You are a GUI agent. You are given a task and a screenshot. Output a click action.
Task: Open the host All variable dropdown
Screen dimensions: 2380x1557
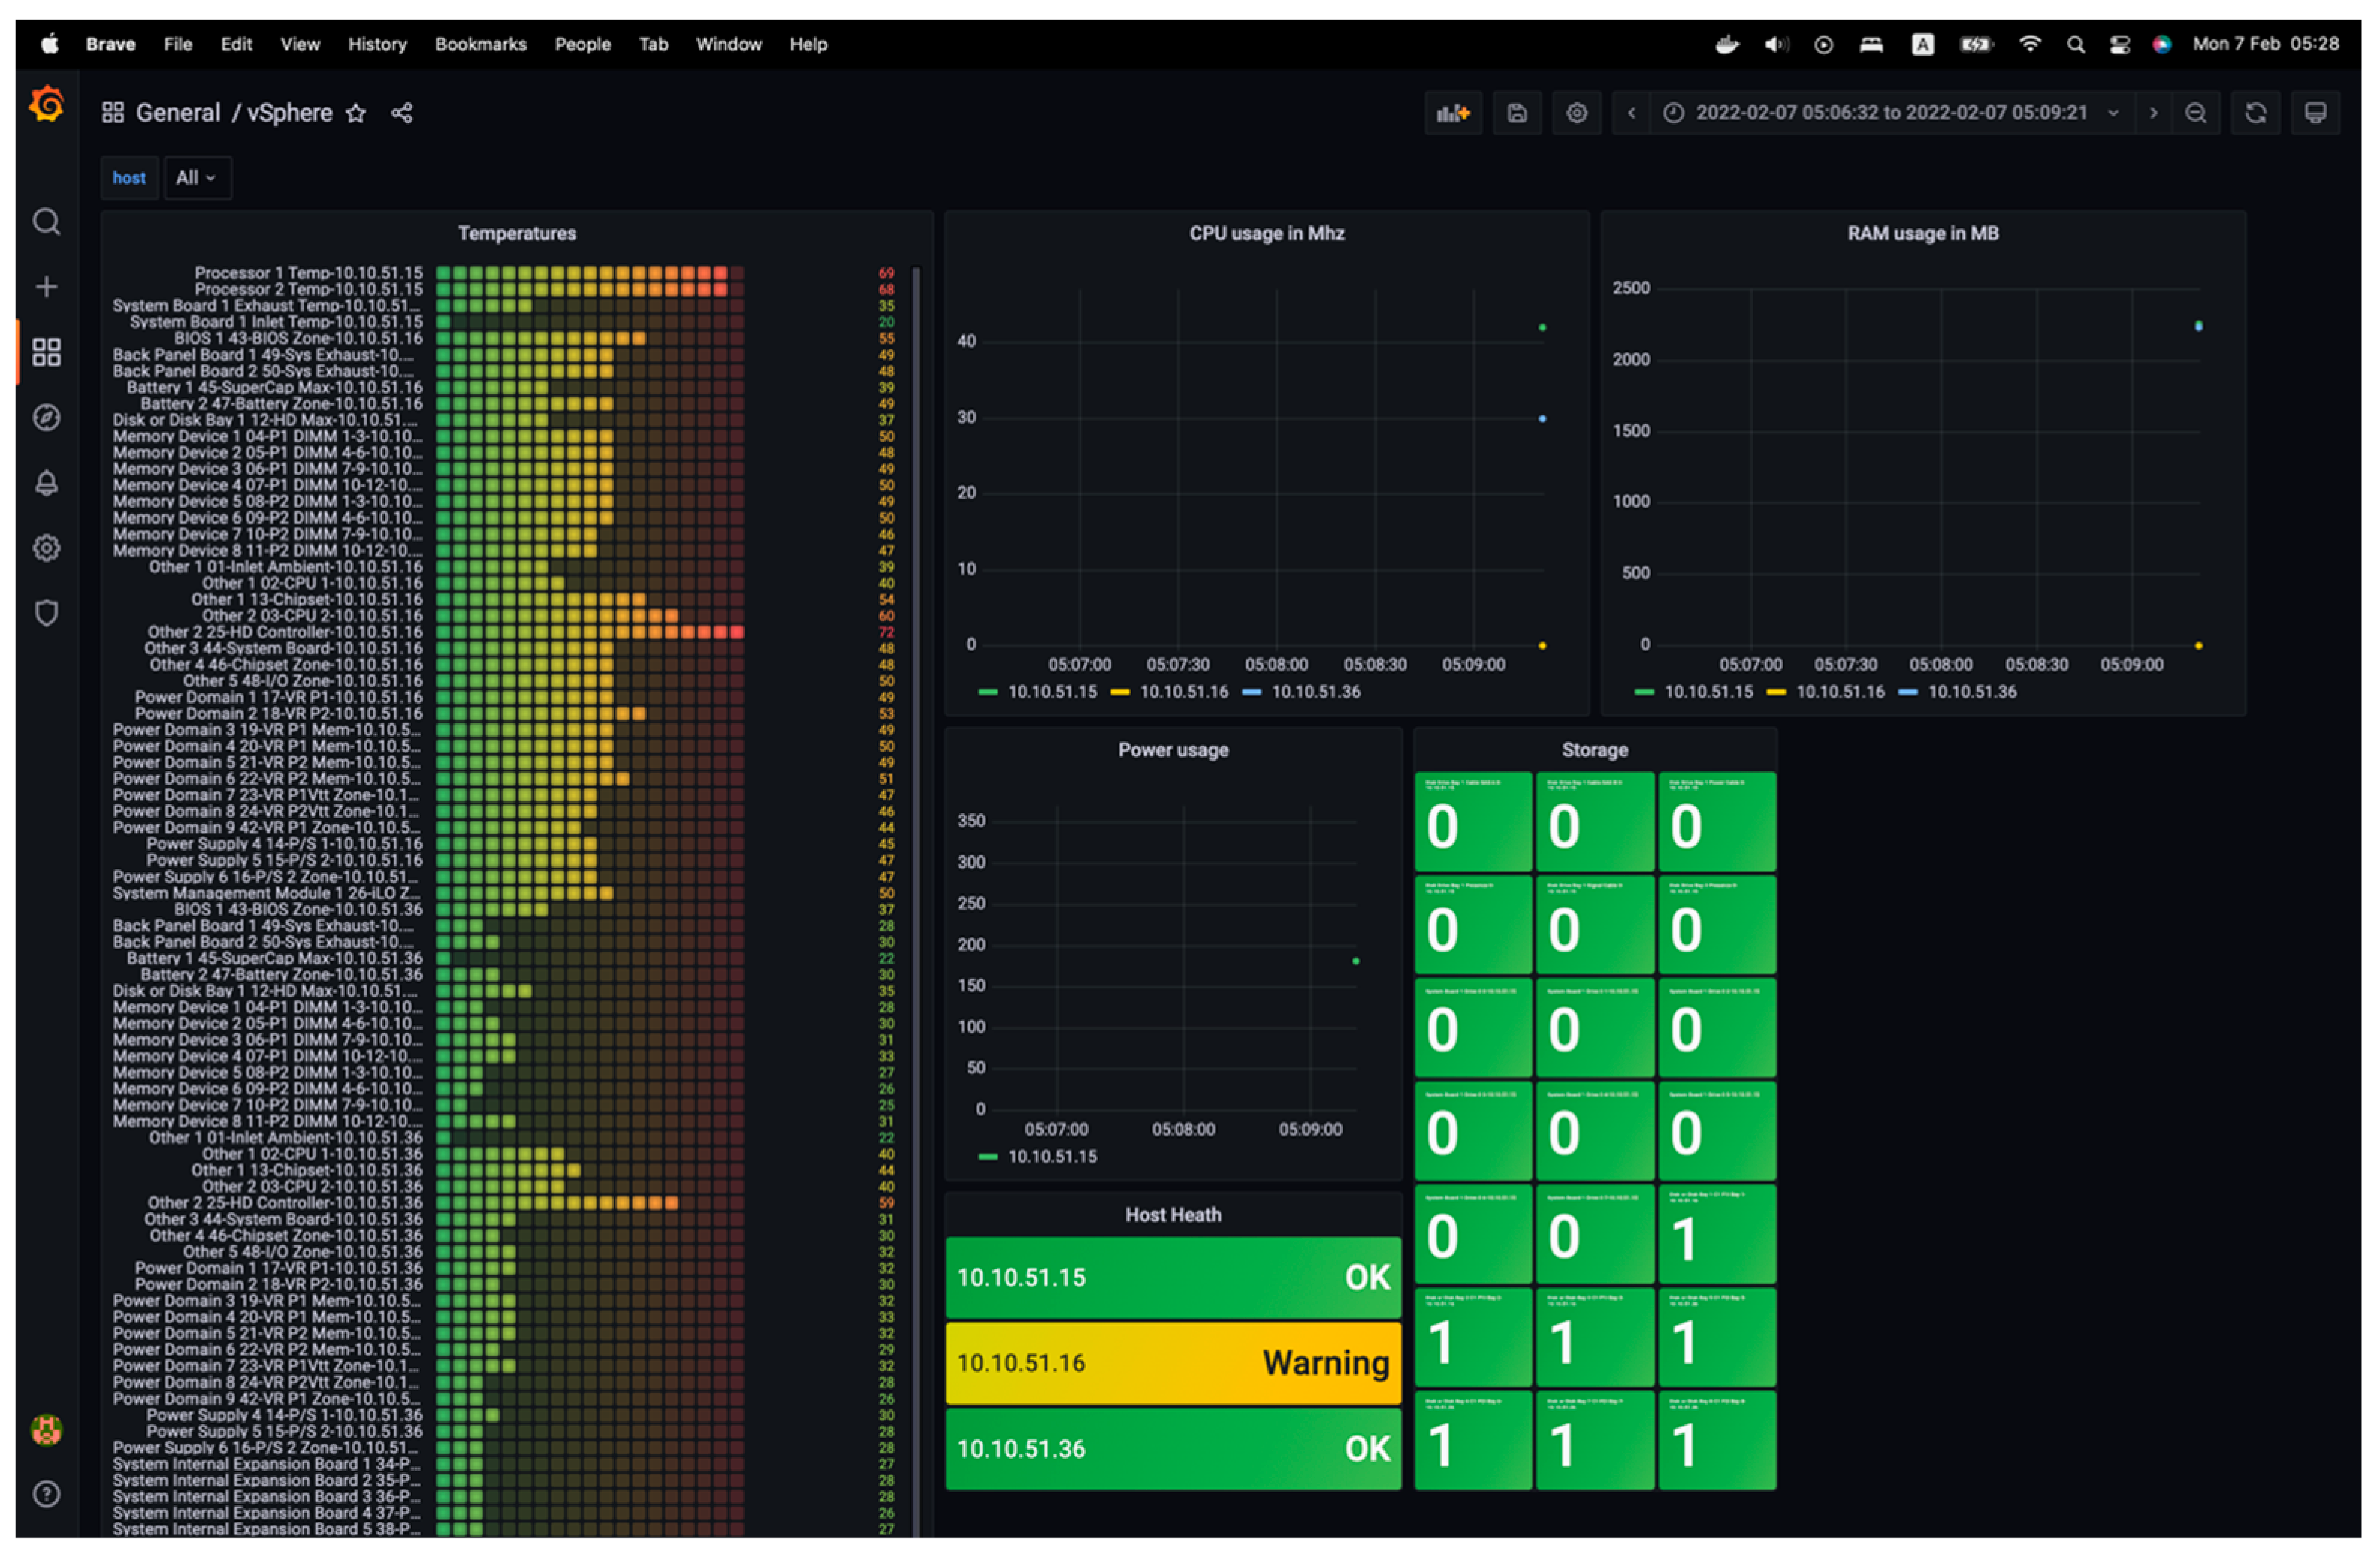tap(196, 178)
